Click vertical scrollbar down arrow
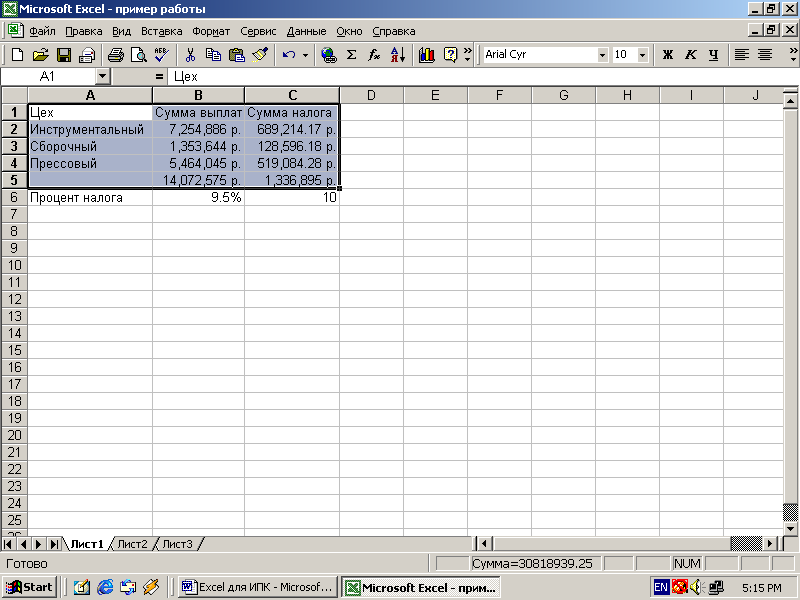800x600 pixels. (790, 529)
